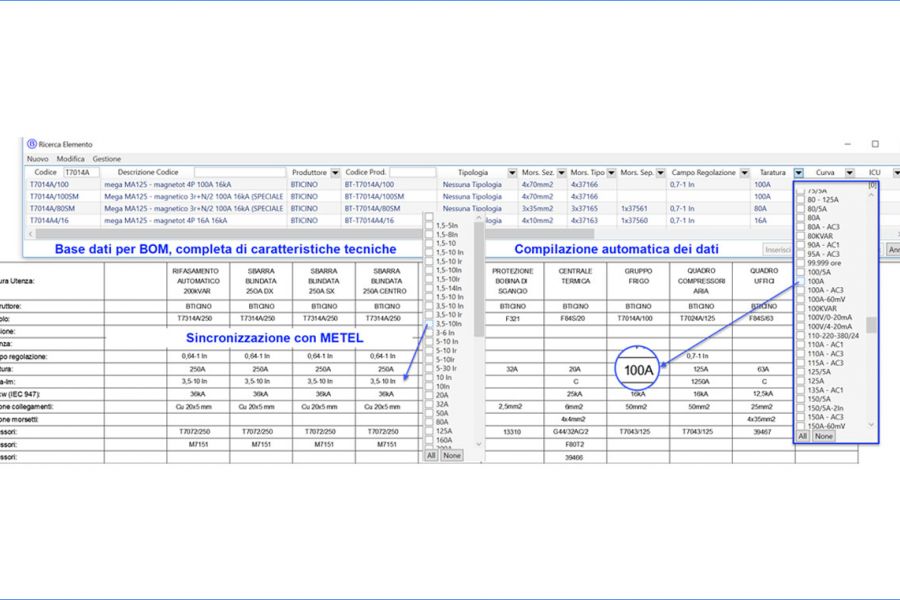Click the Codice Prod. search field
900x600 pixels.
click(x=412, y=172)
